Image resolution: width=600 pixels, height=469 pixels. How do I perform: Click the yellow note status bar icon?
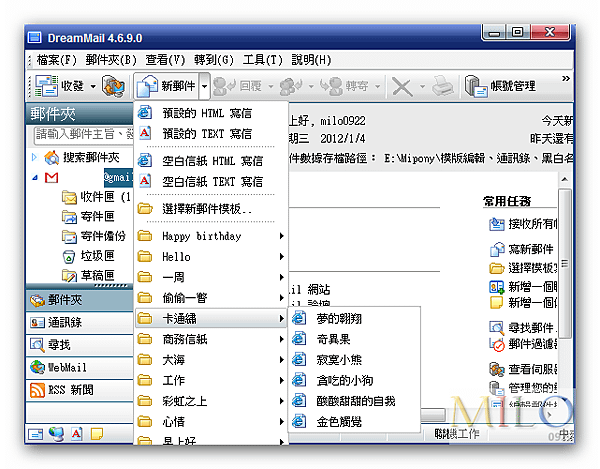point(97,434)
